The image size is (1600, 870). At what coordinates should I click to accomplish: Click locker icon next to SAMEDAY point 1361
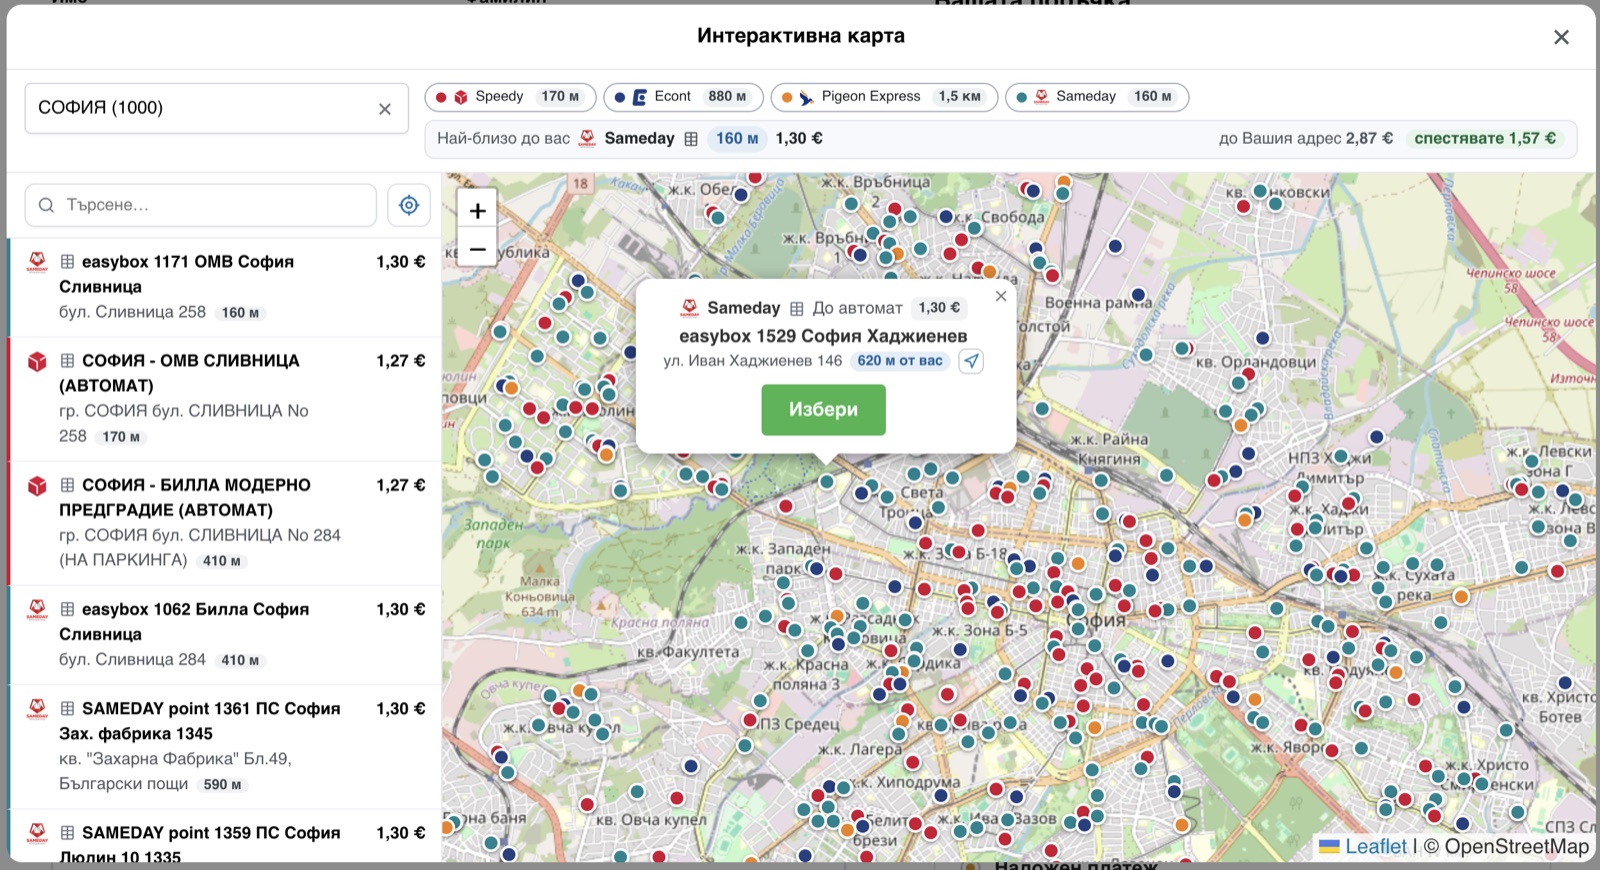[67, 708]
